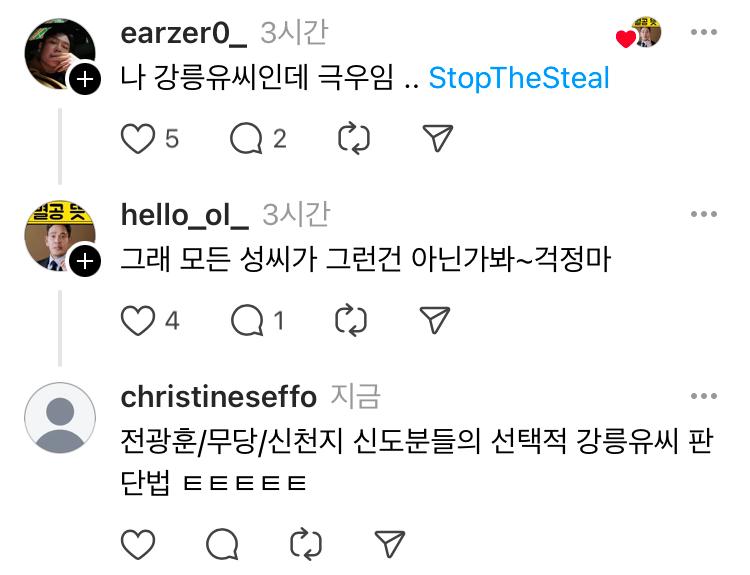Image resolution: width=750 pixels, height=575 pixels.
Task: Repost hello_ol_'s reply
Action: click(x=352, y=320)
